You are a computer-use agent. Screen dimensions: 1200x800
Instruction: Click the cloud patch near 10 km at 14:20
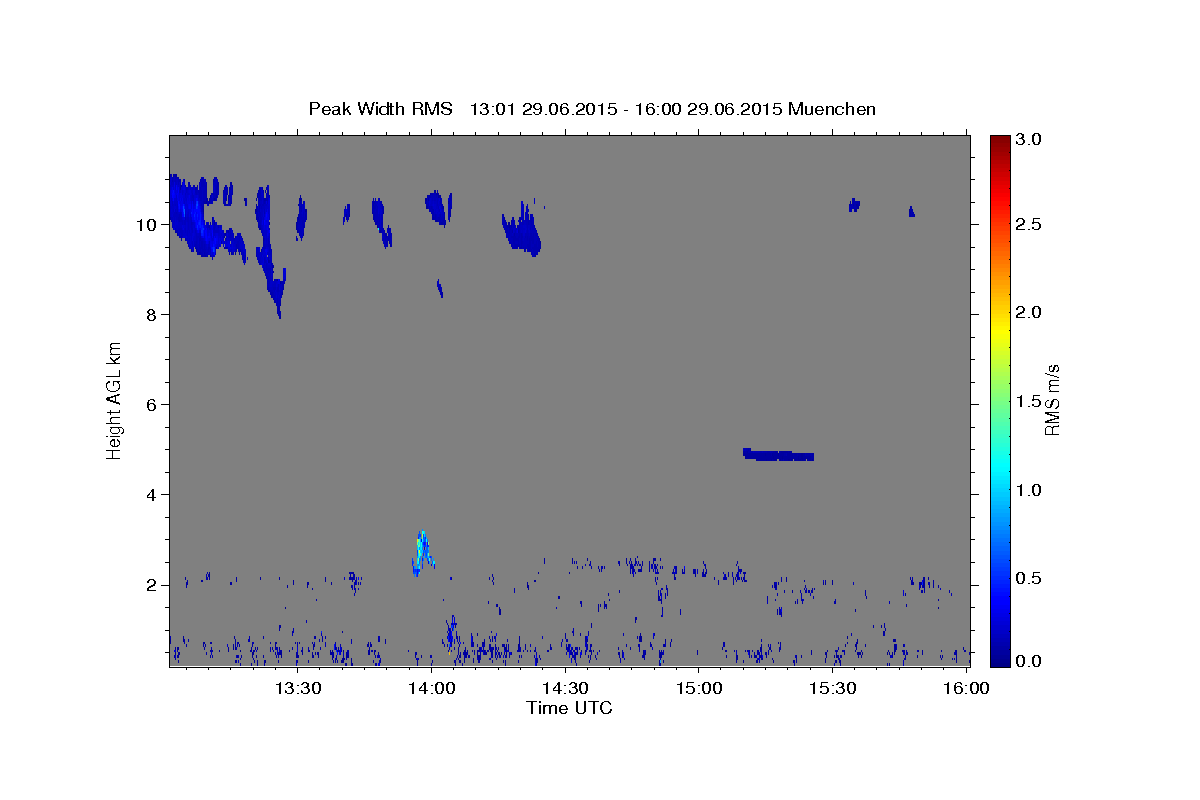pyautogui.click(x=521, y=230)
